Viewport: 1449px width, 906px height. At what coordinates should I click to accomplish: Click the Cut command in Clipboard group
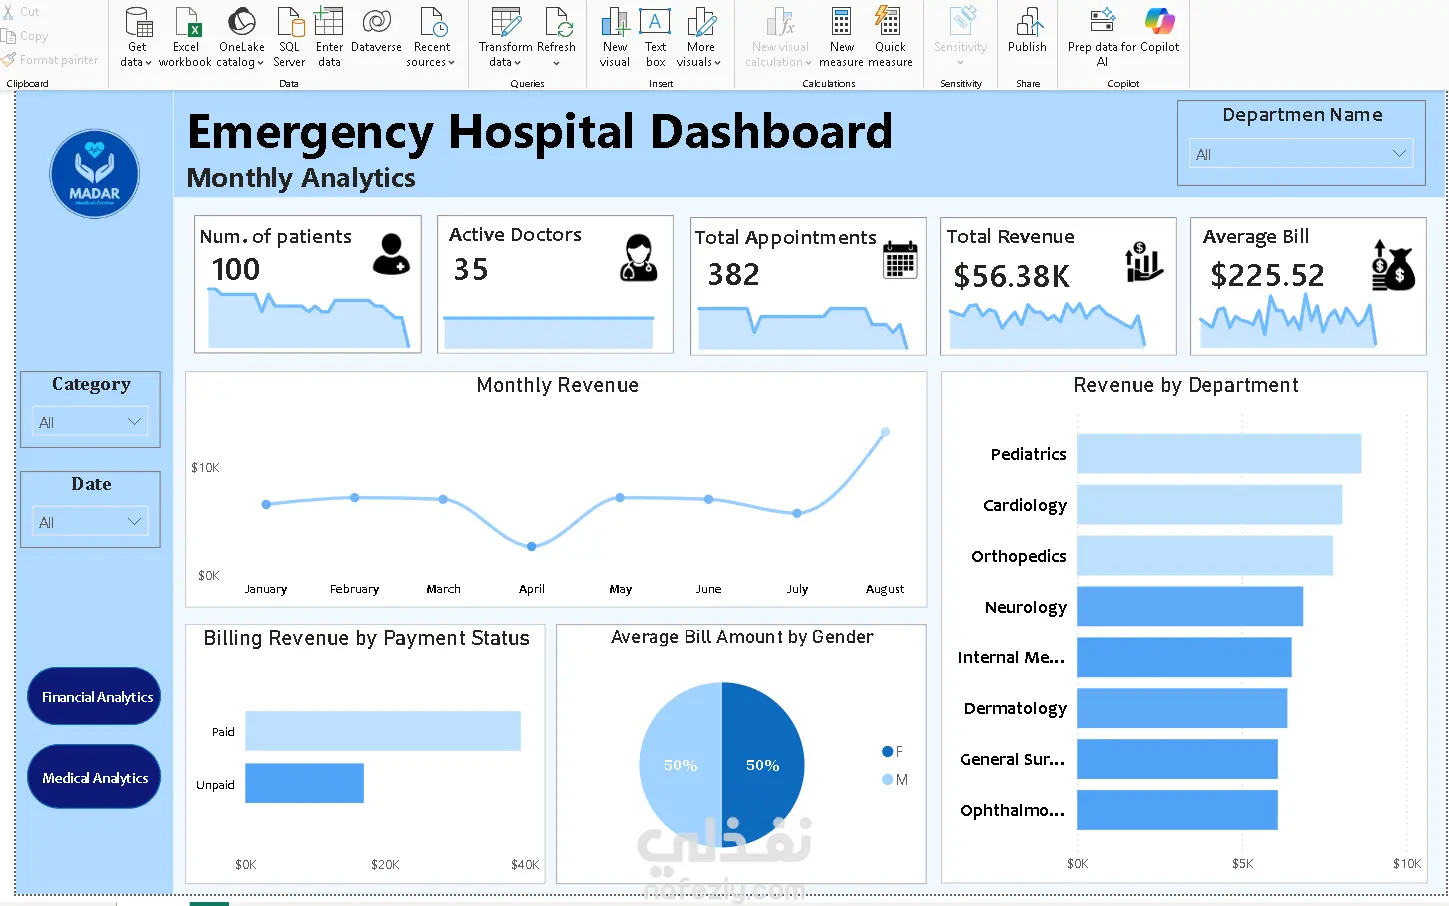pyautogui.click(x=21, y=12)
